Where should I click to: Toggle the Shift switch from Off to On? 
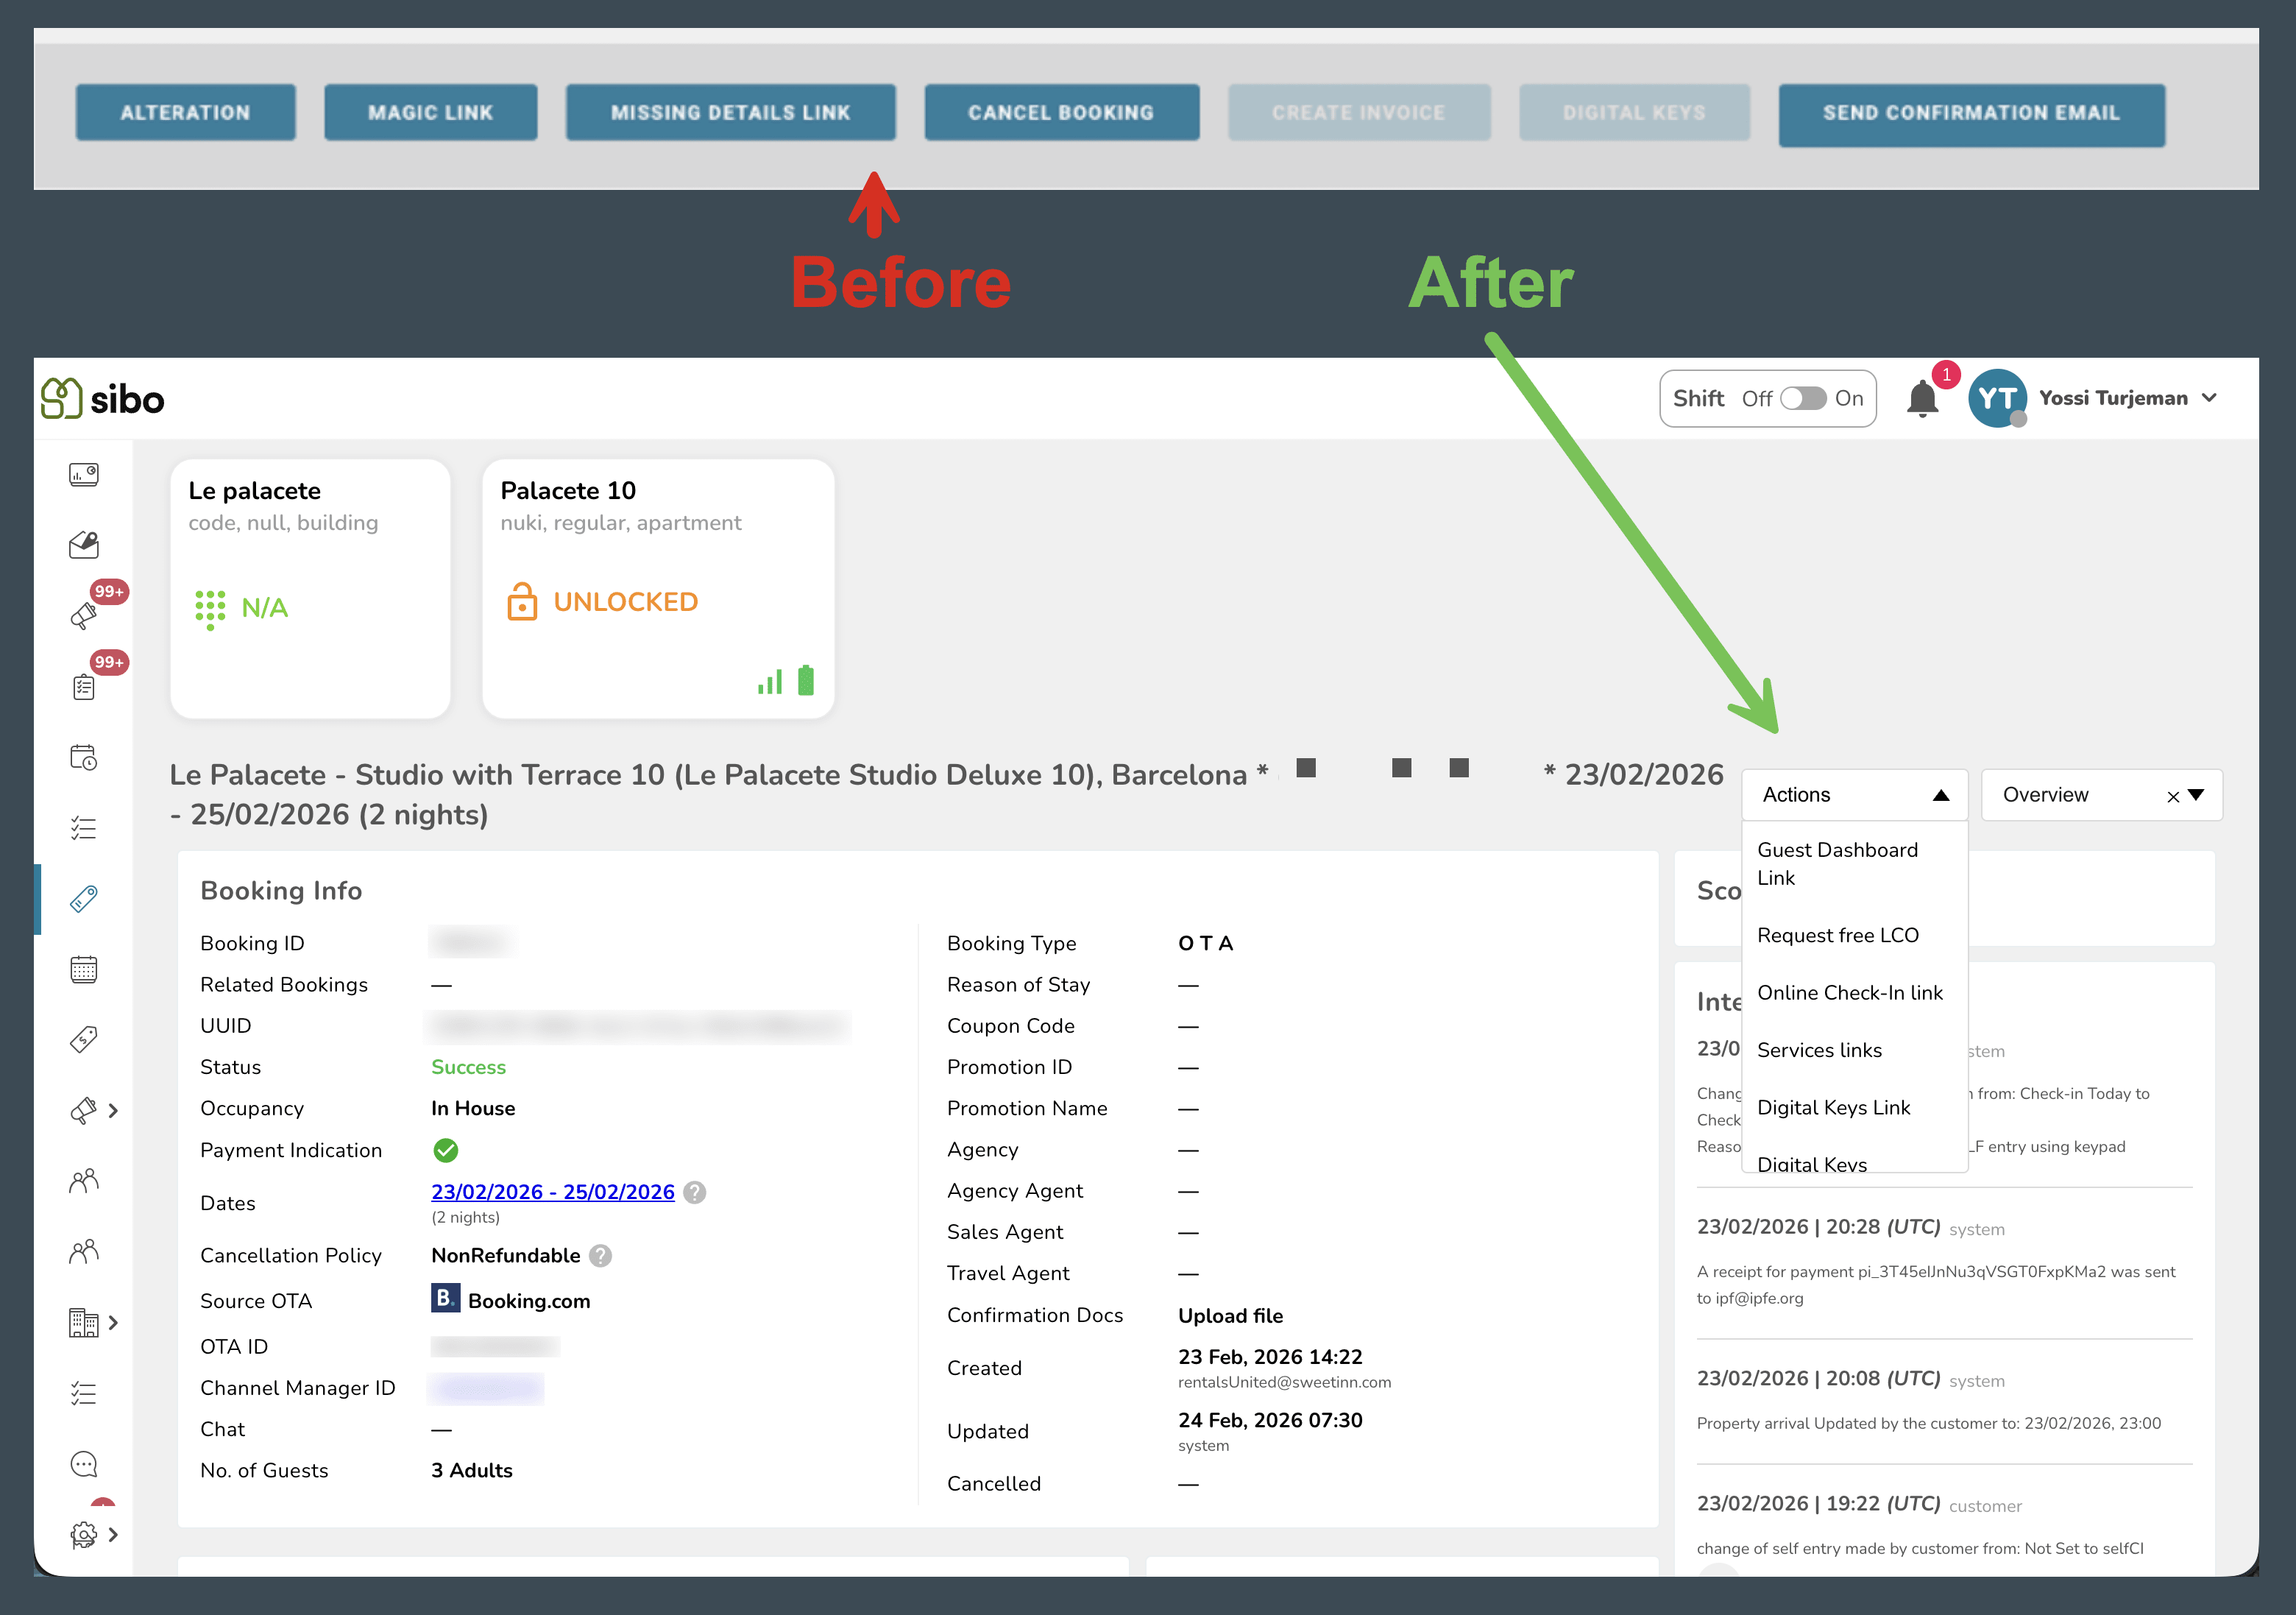[x=1803, y=398]
